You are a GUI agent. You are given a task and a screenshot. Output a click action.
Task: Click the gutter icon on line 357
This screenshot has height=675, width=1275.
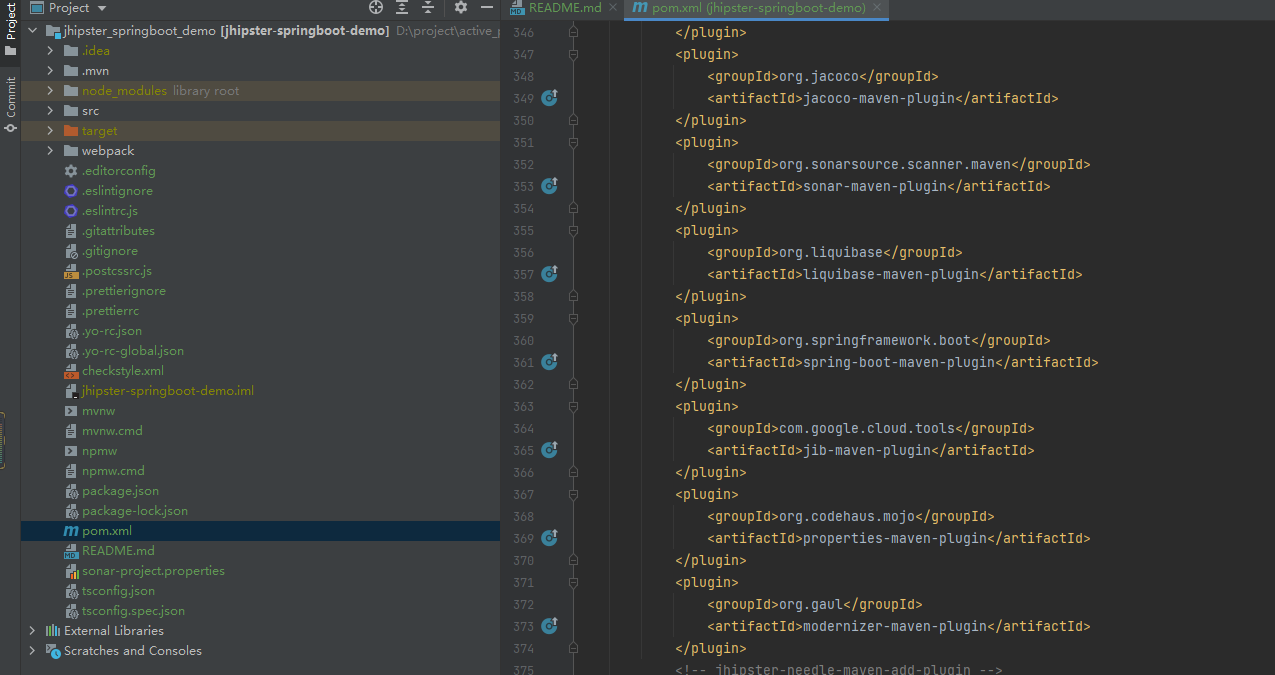point(549,274)
